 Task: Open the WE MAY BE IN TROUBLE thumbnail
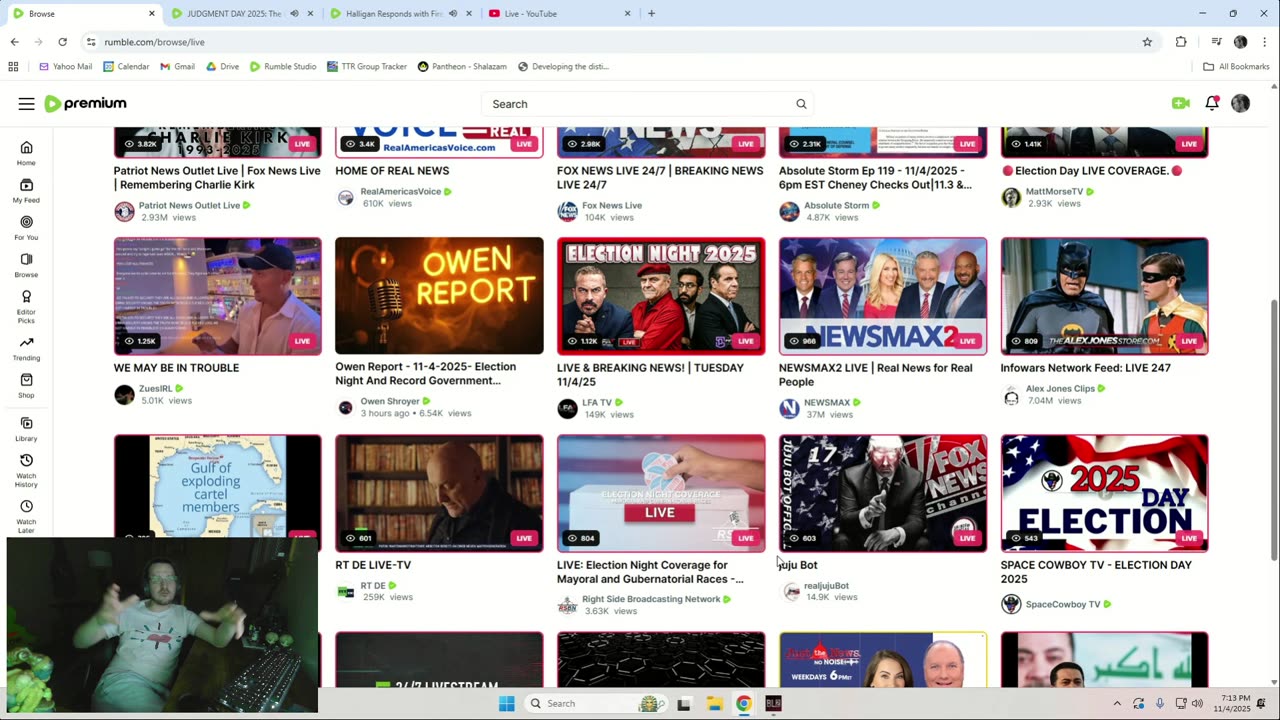coord(218,296)
